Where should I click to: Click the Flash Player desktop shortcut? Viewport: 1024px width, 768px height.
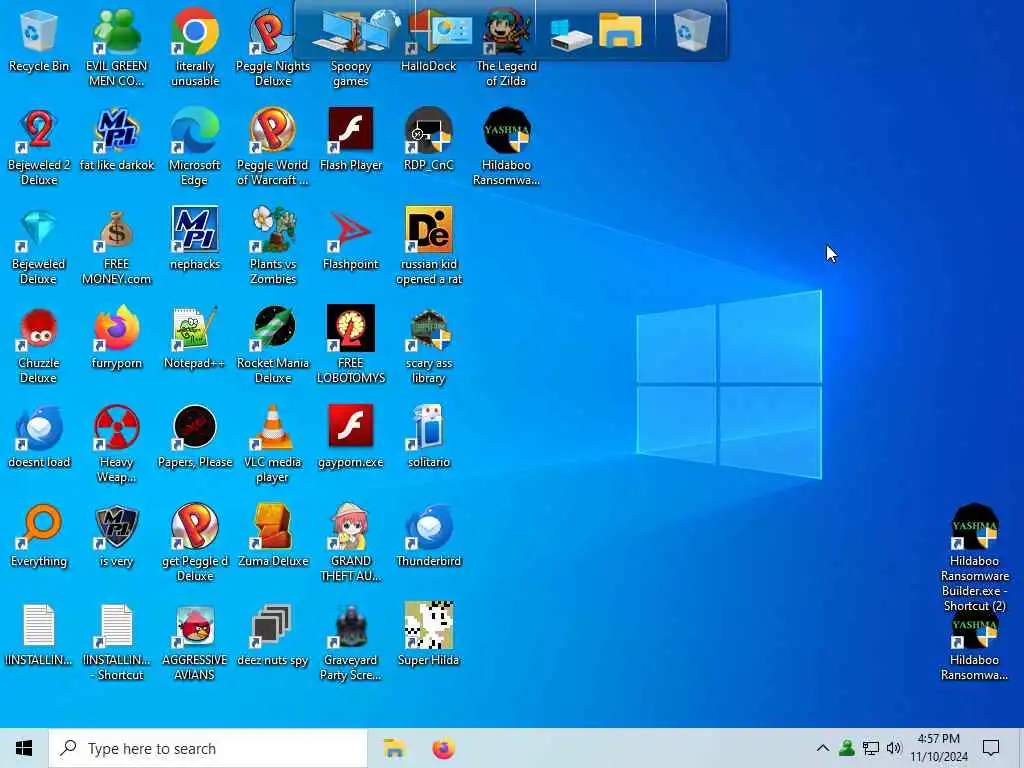coord(351,140)
